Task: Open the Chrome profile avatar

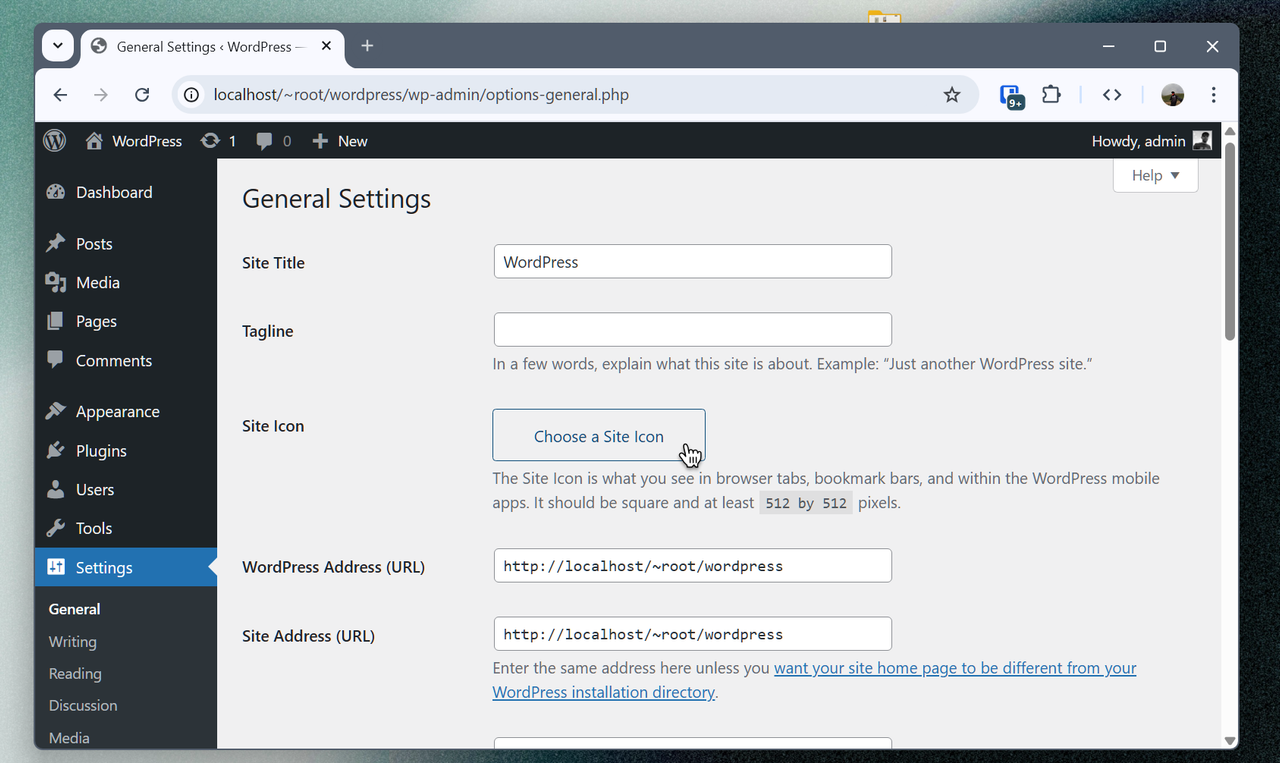Action: click(1173, 95)
